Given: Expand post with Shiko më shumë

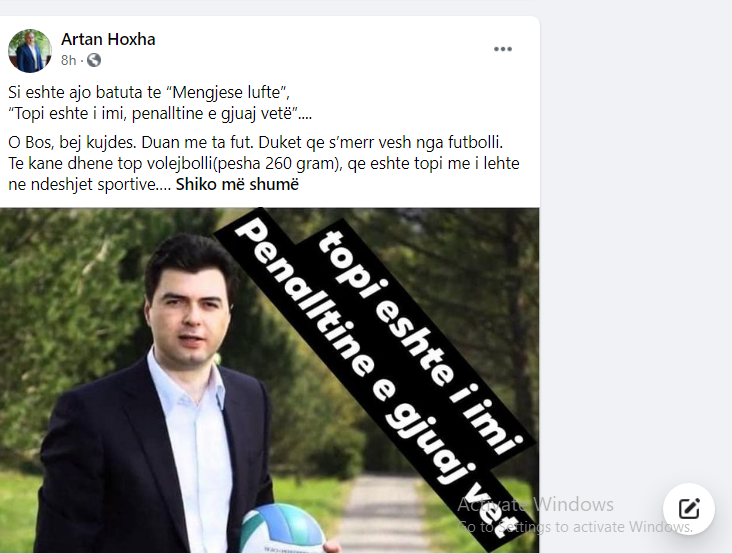Looking at the screenshot, I should [x=237, y=184].
